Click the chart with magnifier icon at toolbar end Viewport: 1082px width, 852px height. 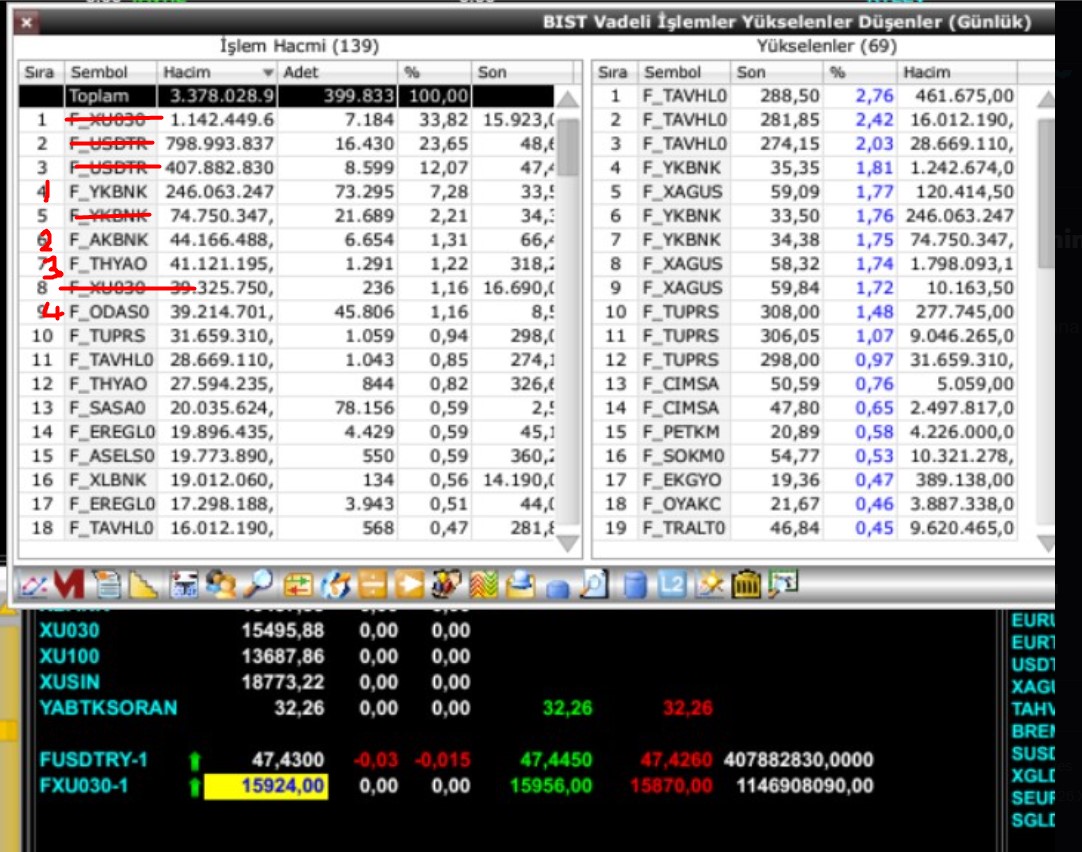pos(783,584)
